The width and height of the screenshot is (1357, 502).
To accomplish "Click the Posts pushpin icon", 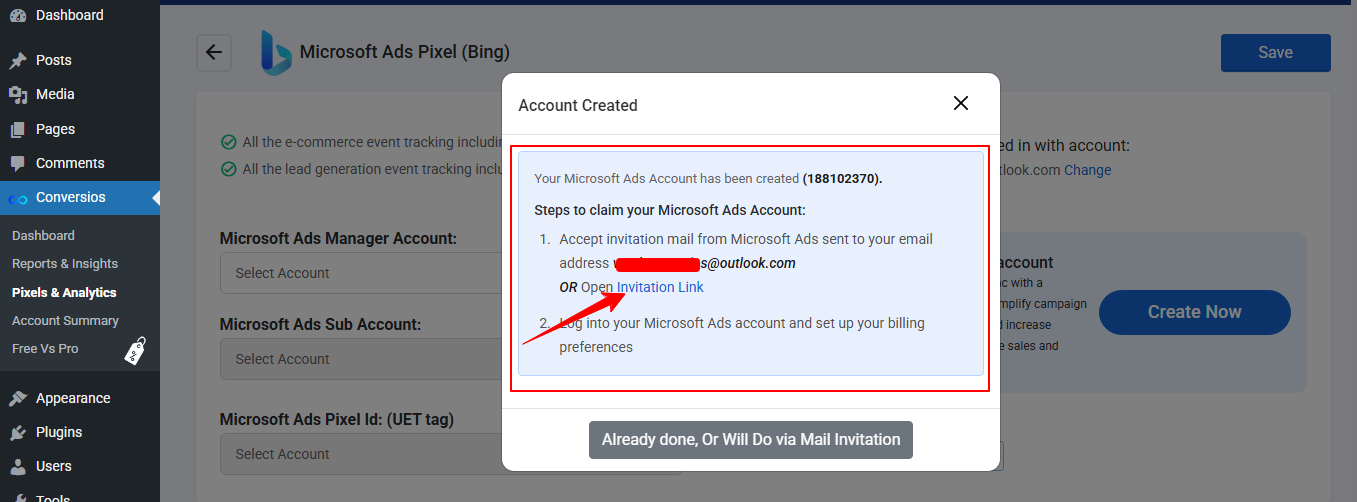I will point(17,60).
